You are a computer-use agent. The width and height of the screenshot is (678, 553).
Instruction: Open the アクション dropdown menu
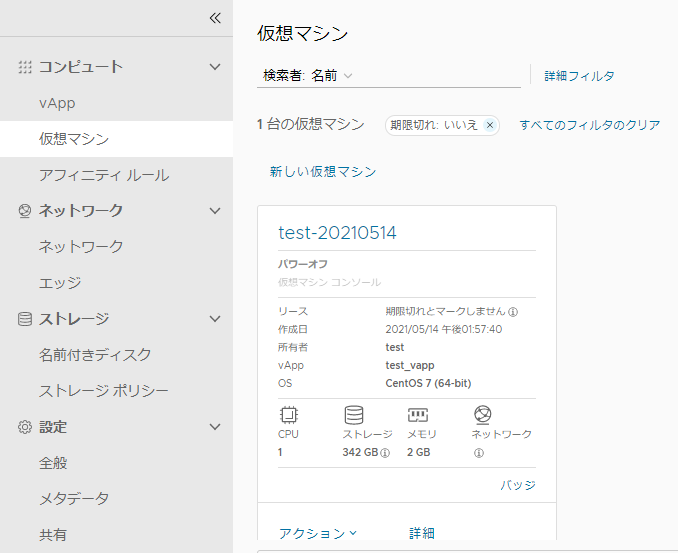click(x=318, y=534)
